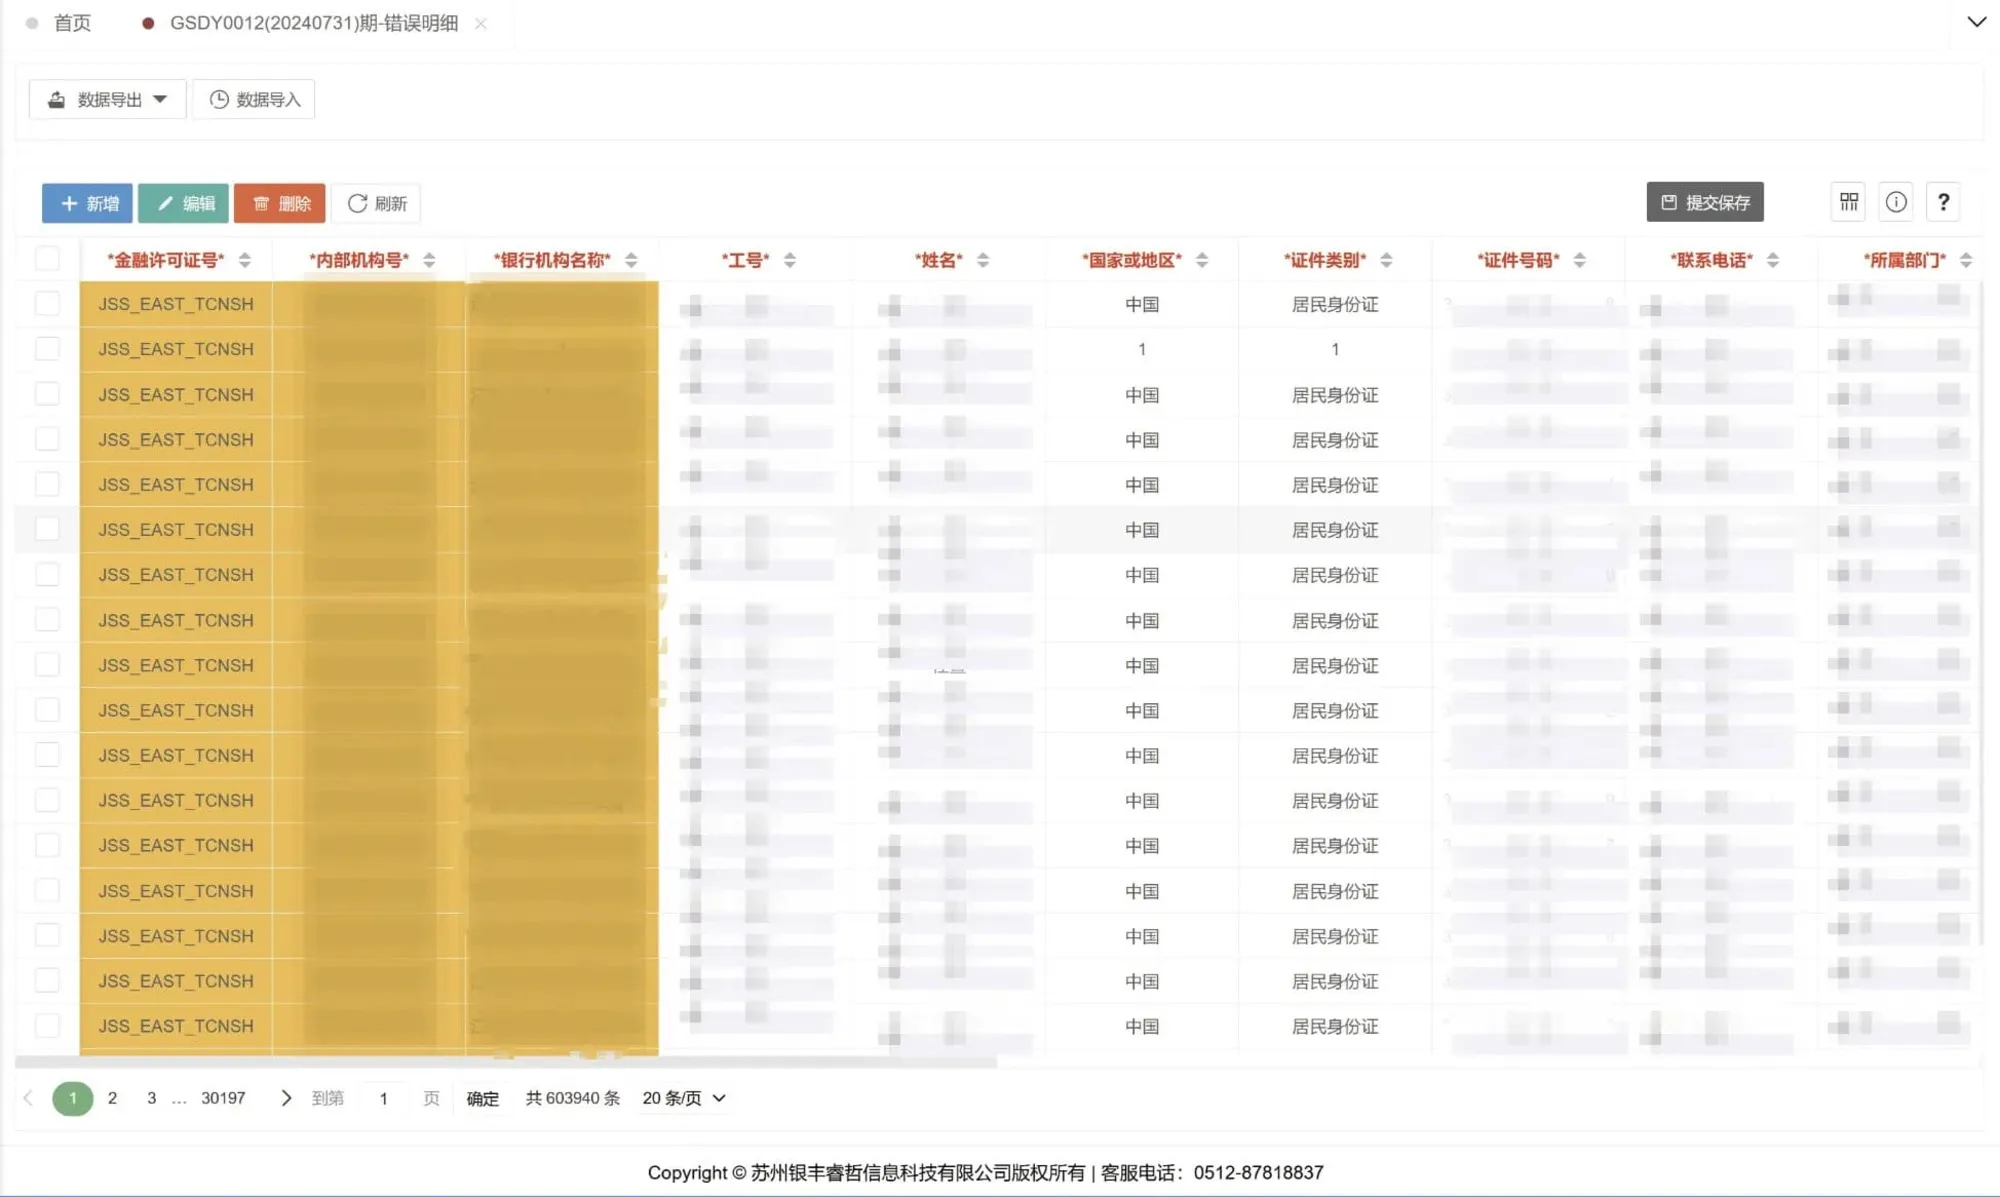This screenshot has height=1197, width=2000.
Task: Sort by the 姓名 column arrows
Action: (983, 260)
